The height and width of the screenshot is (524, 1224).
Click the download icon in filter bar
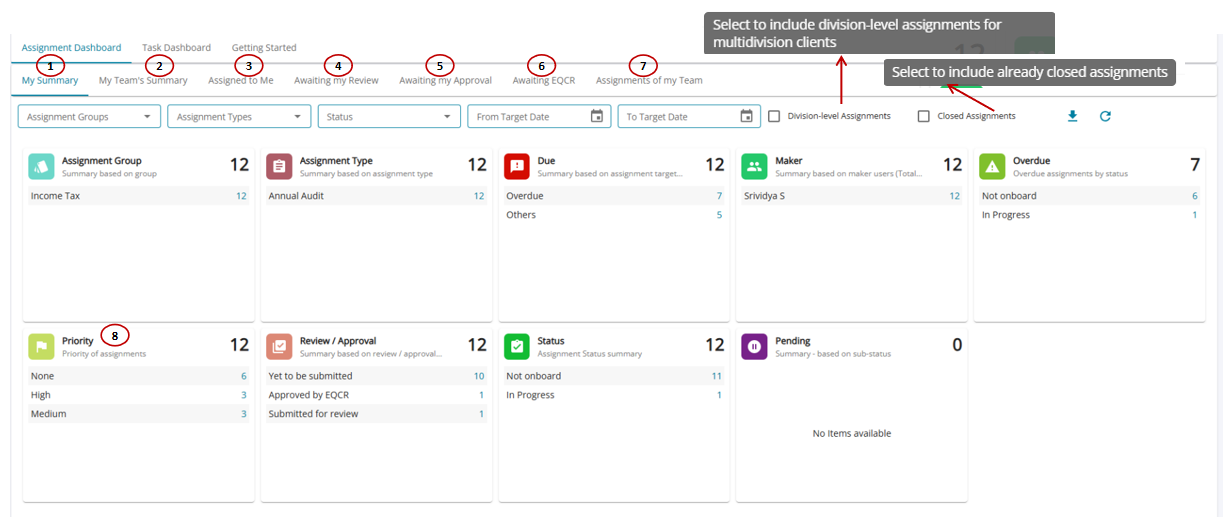point(1072,116)
